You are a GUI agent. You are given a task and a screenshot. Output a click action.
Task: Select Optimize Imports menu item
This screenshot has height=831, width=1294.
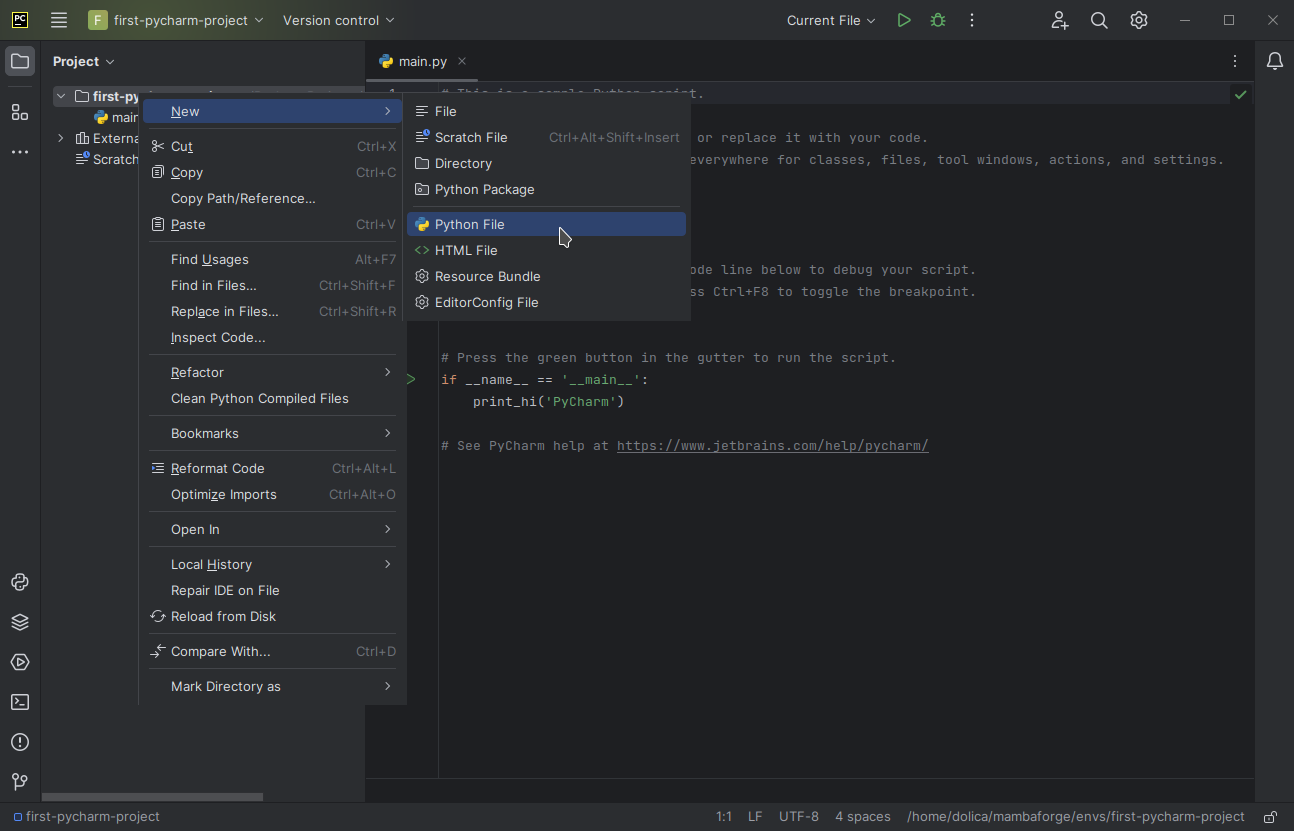click(272, 494)
